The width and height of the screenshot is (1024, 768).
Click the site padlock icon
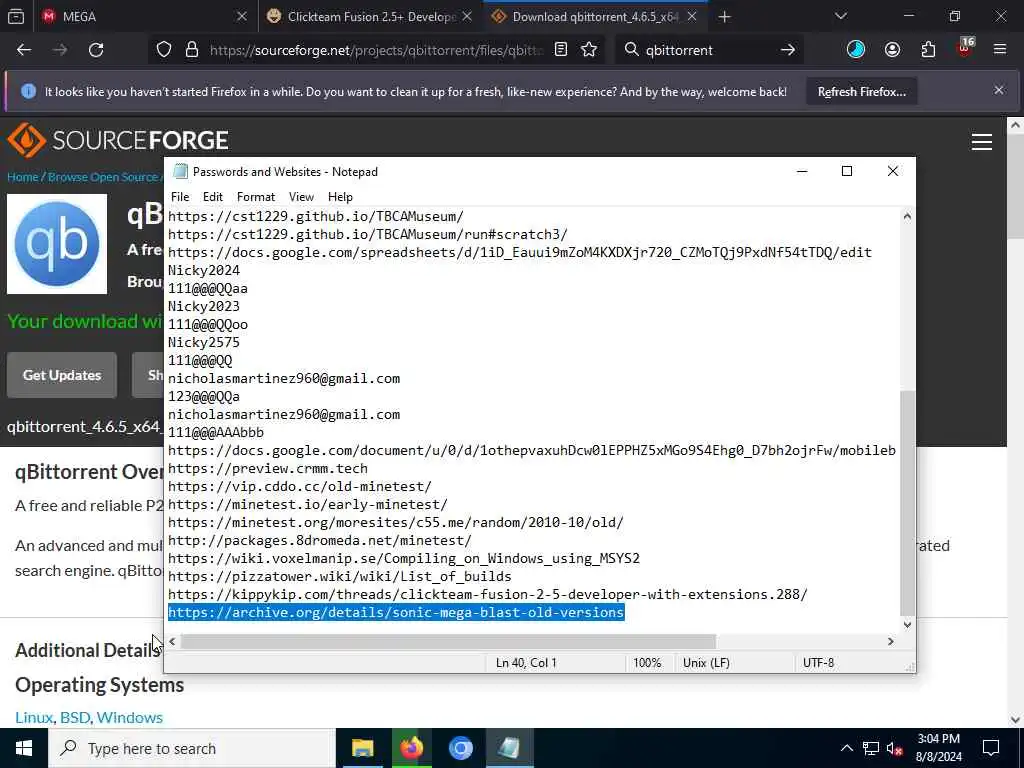[192, 50]
